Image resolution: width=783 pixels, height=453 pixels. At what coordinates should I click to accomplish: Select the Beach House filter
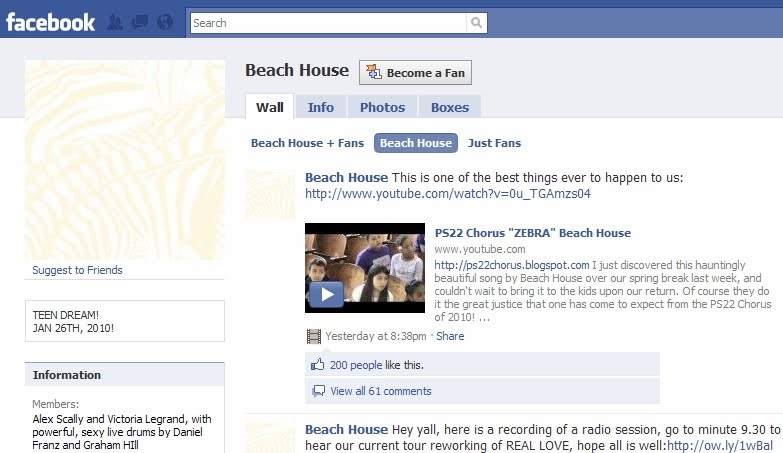click(x=415, y=143)
